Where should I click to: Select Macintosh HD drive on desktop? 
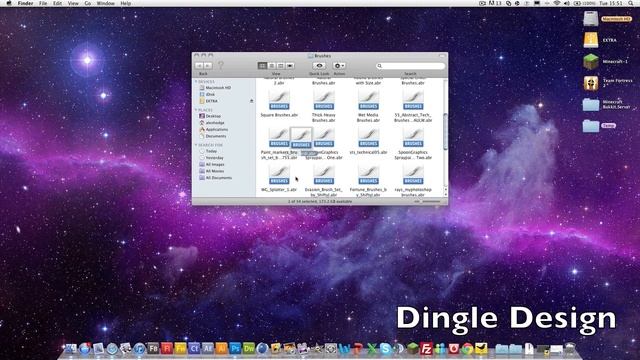click(591, 19)
